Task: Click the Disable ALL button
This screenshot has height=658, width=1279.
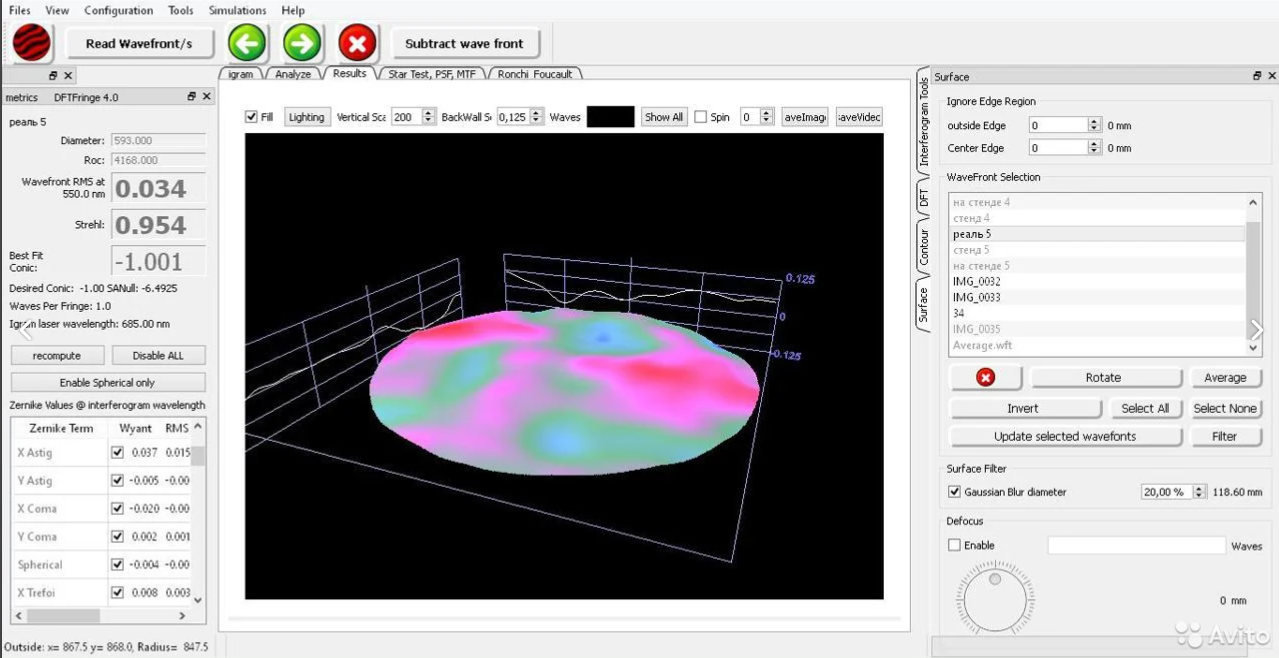Action: pos(158,355)
